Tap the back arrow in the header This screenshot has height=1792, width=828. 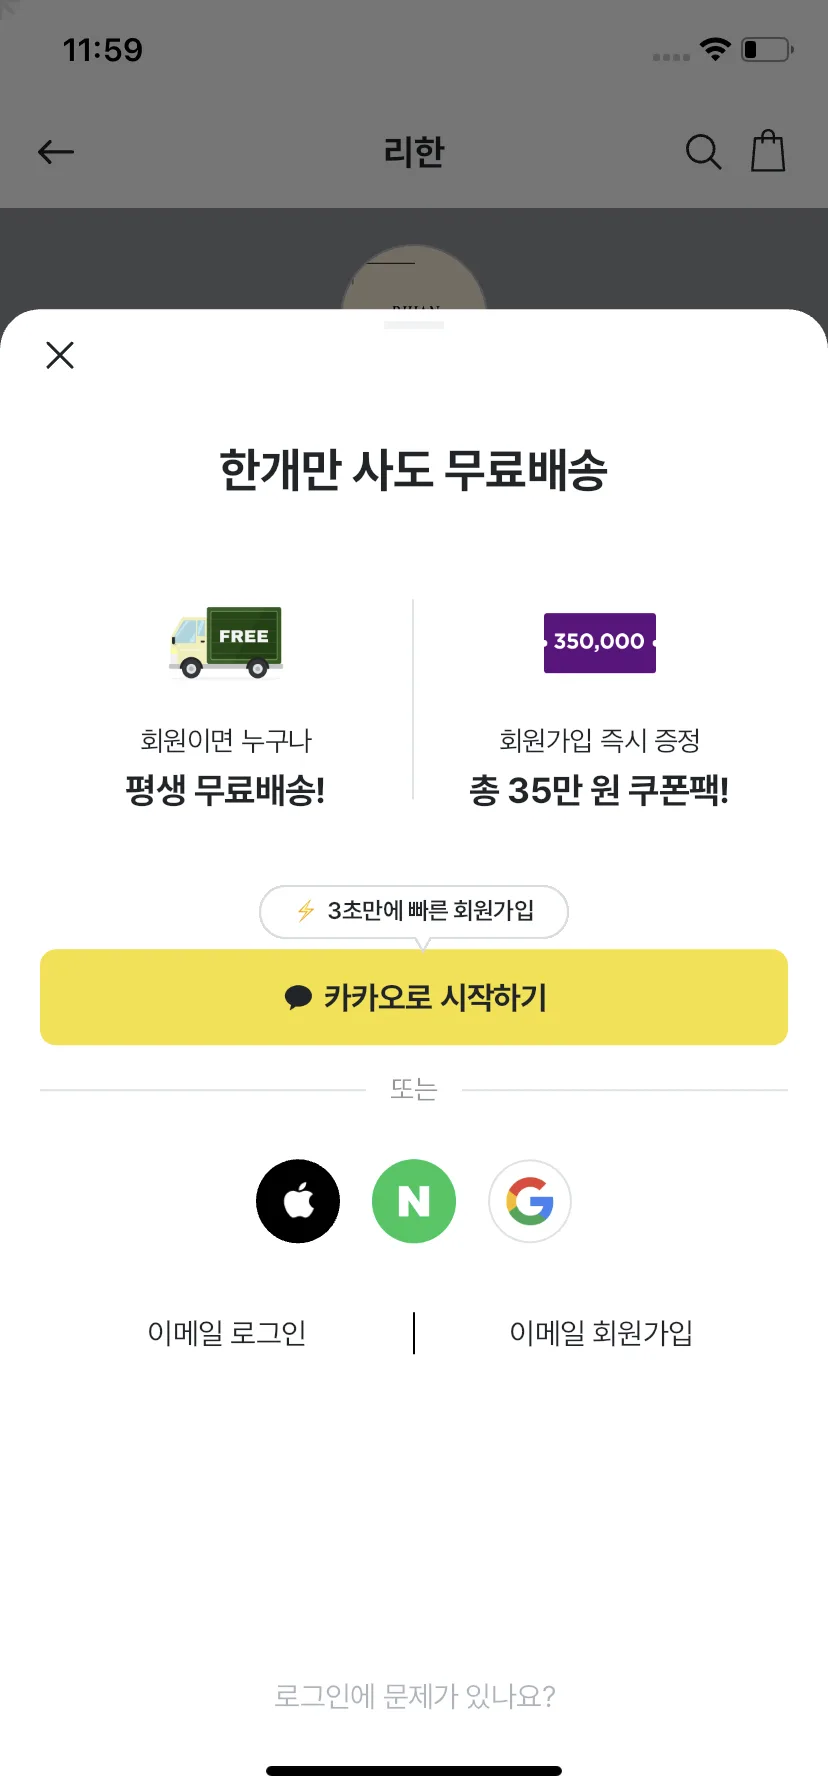(x=56, y=152)
